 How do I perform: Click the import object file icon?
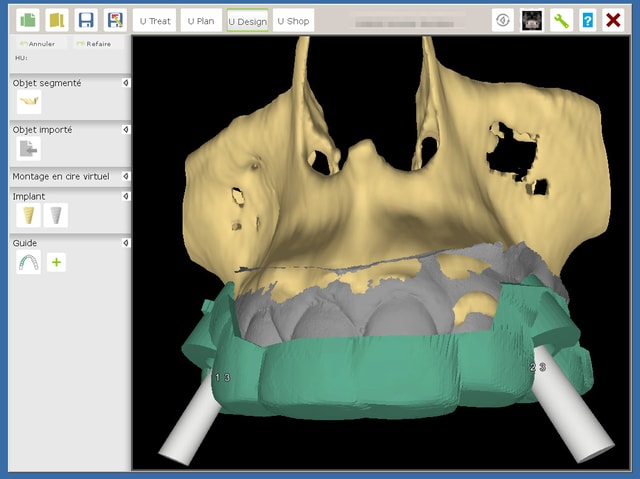28,148
